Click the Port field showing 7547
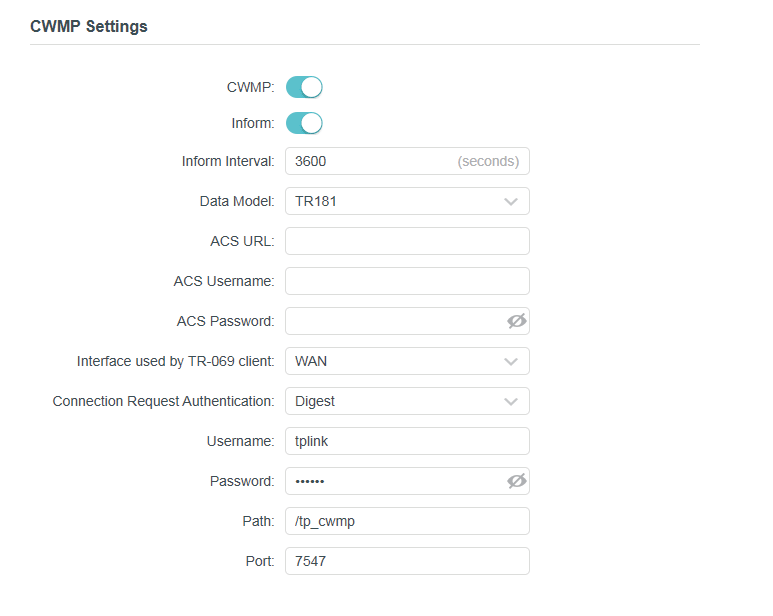The image size is (773, 616). tap(407, 561)
